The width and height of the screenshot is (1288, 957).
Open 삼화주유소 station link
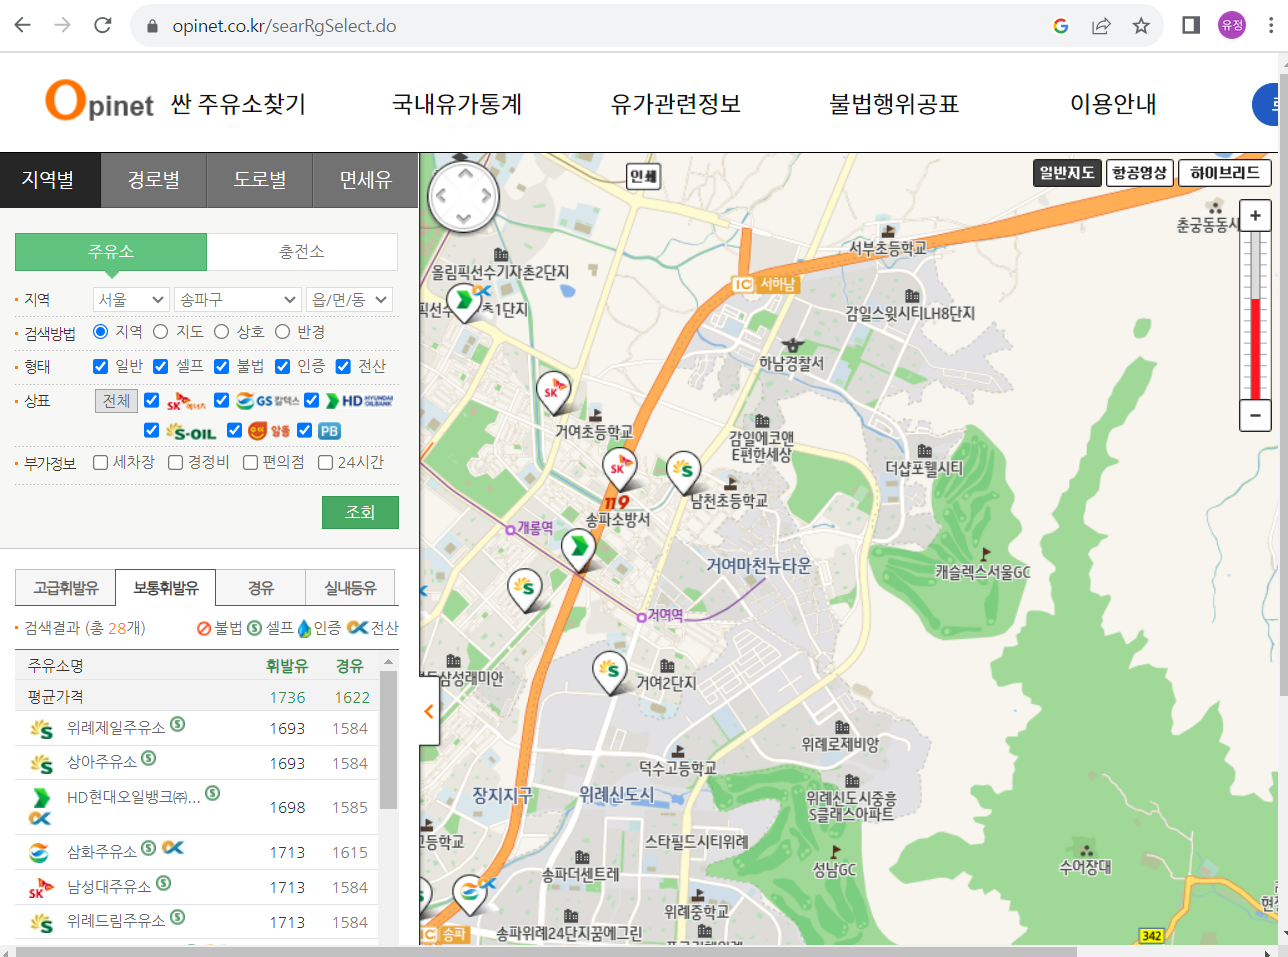[102, 852]
